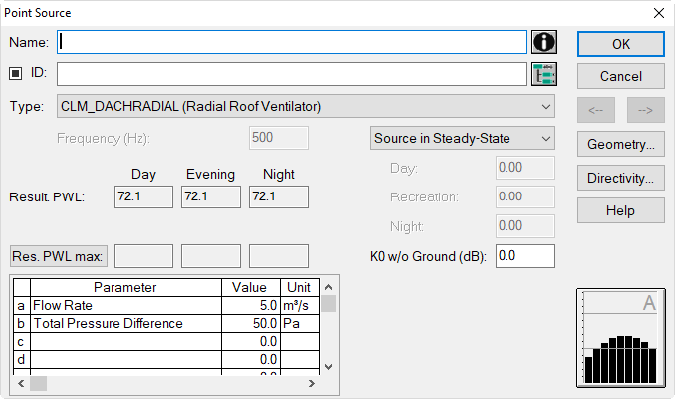The height and width of the screenshot is (399, 675).
Task: Focus the ID input field
Action: coord(291,74)
